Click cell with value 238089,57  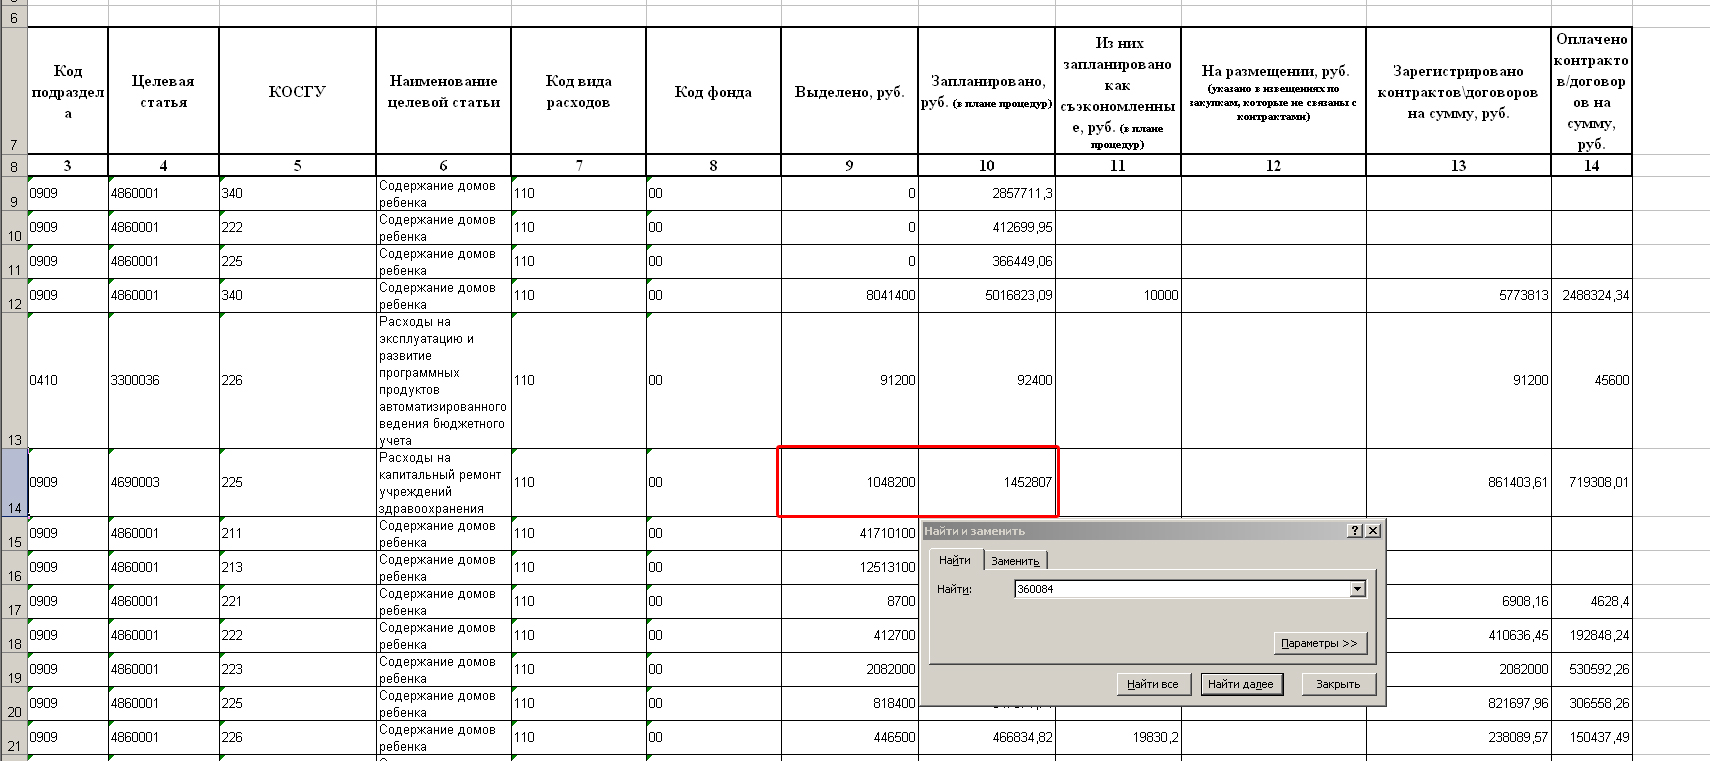click(x=1459, y=737)
